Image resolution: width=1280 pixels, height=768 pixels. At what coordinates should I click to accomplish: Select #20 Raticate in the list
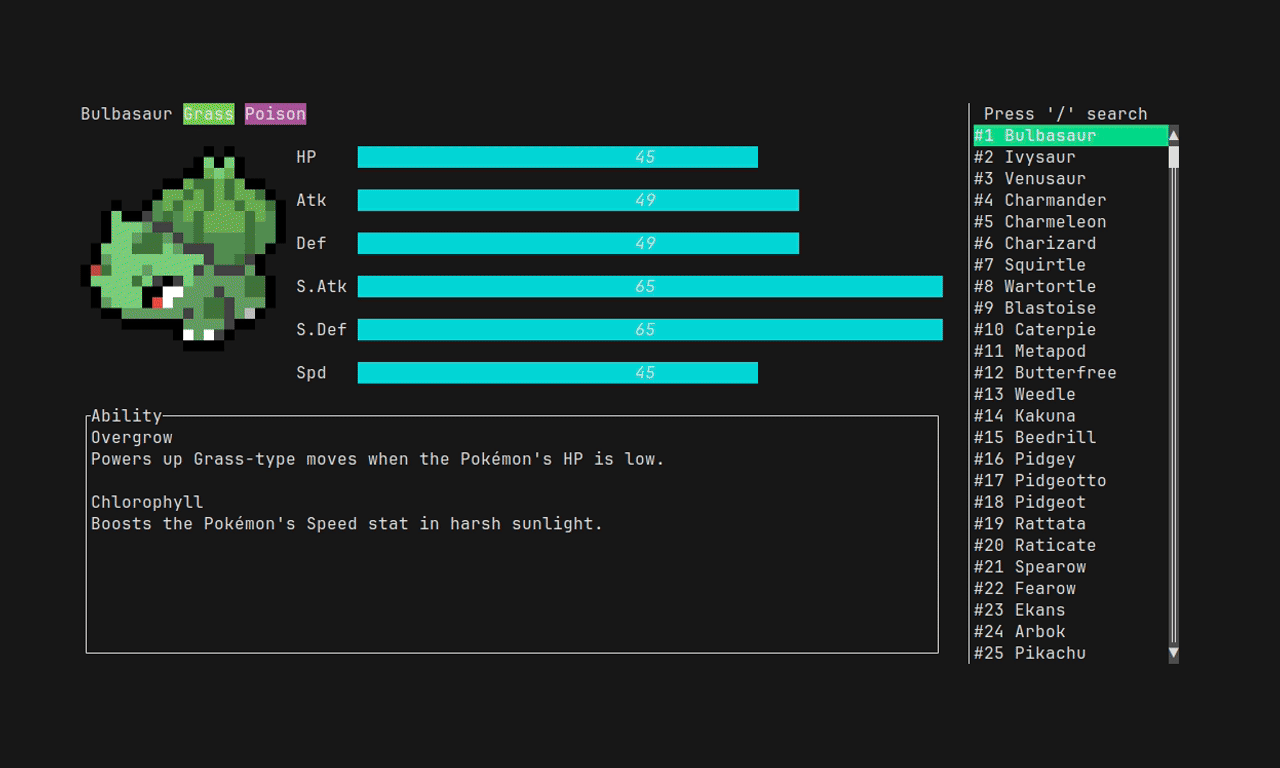(1071, 545)
